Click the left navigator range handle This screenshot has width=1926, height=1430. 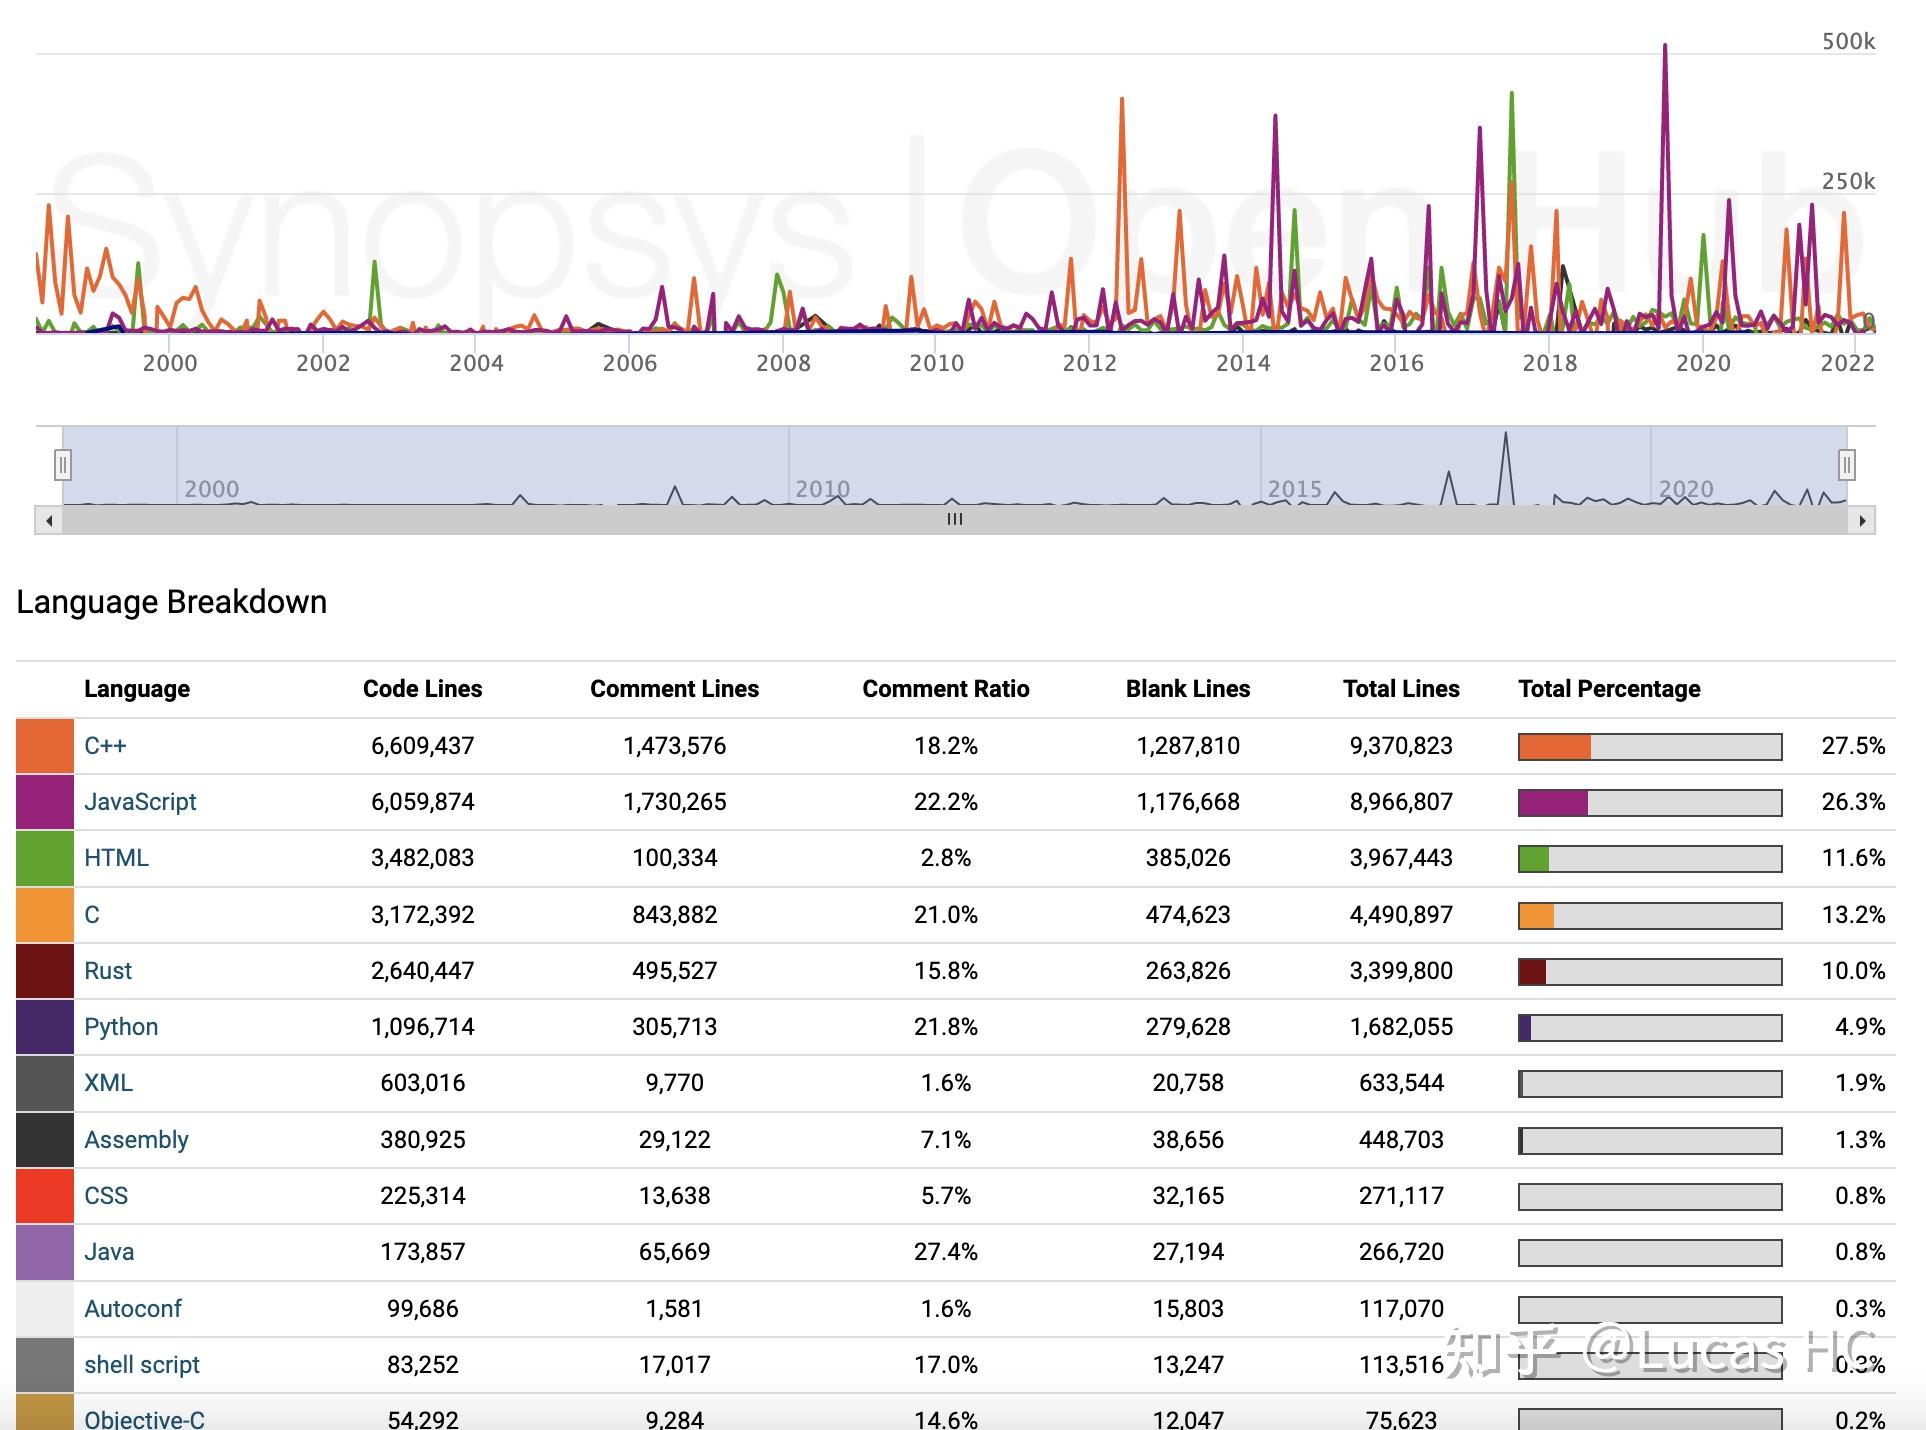(62, 465)
